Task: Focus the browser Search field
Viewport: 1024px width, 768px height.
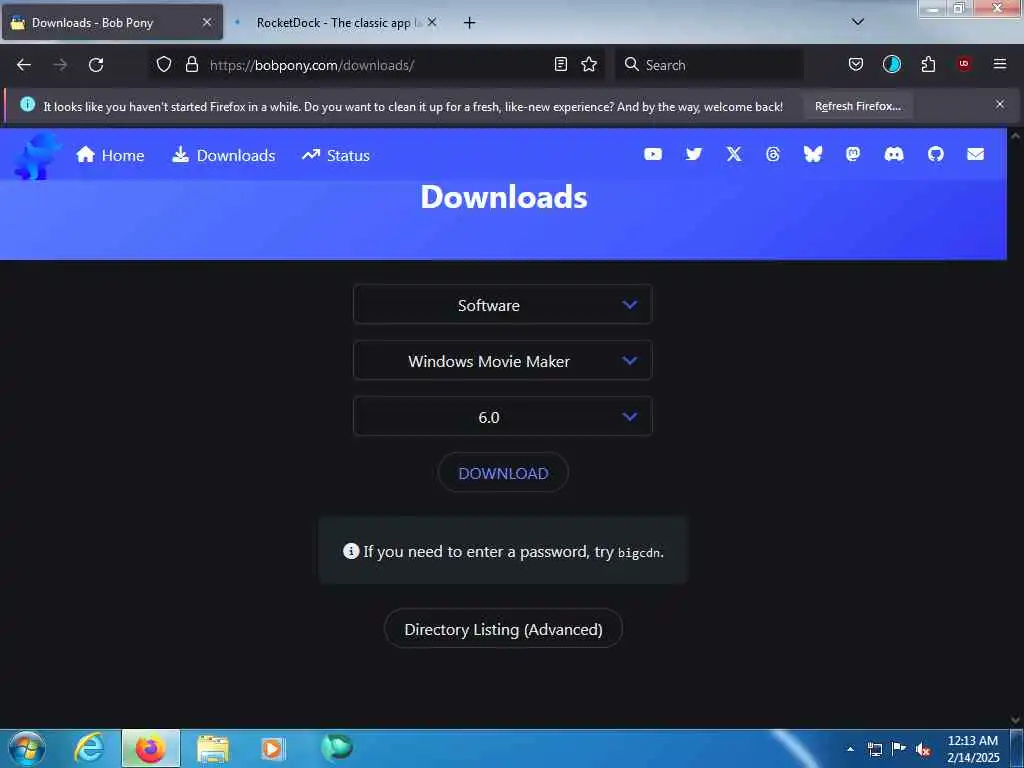Action: 709,65
